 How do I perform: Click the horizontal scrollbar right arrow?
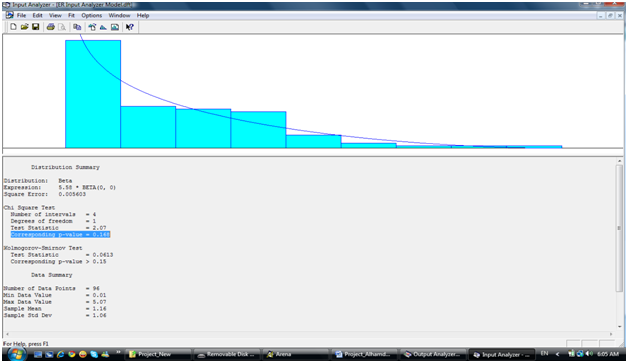pos(611,334)
